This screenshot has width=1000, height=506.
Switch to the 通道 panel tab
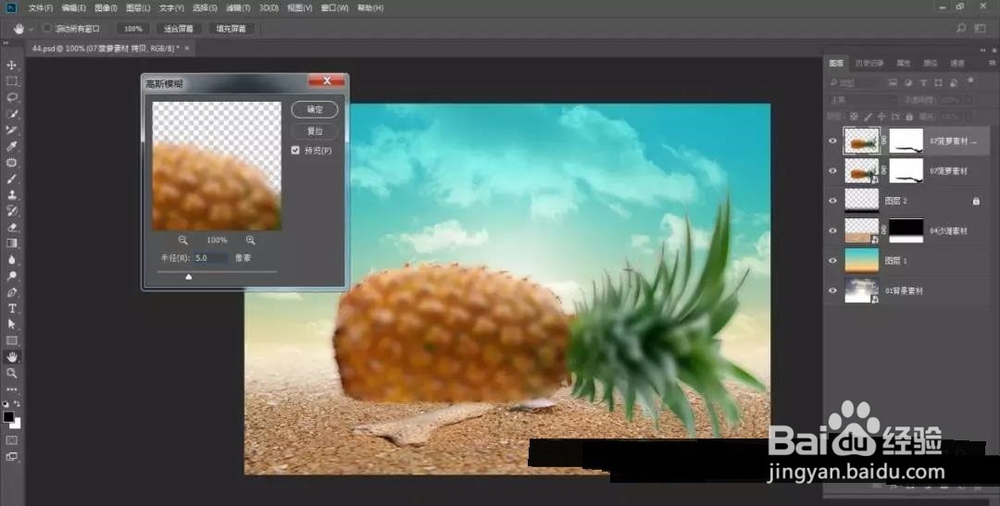(957, 63)
